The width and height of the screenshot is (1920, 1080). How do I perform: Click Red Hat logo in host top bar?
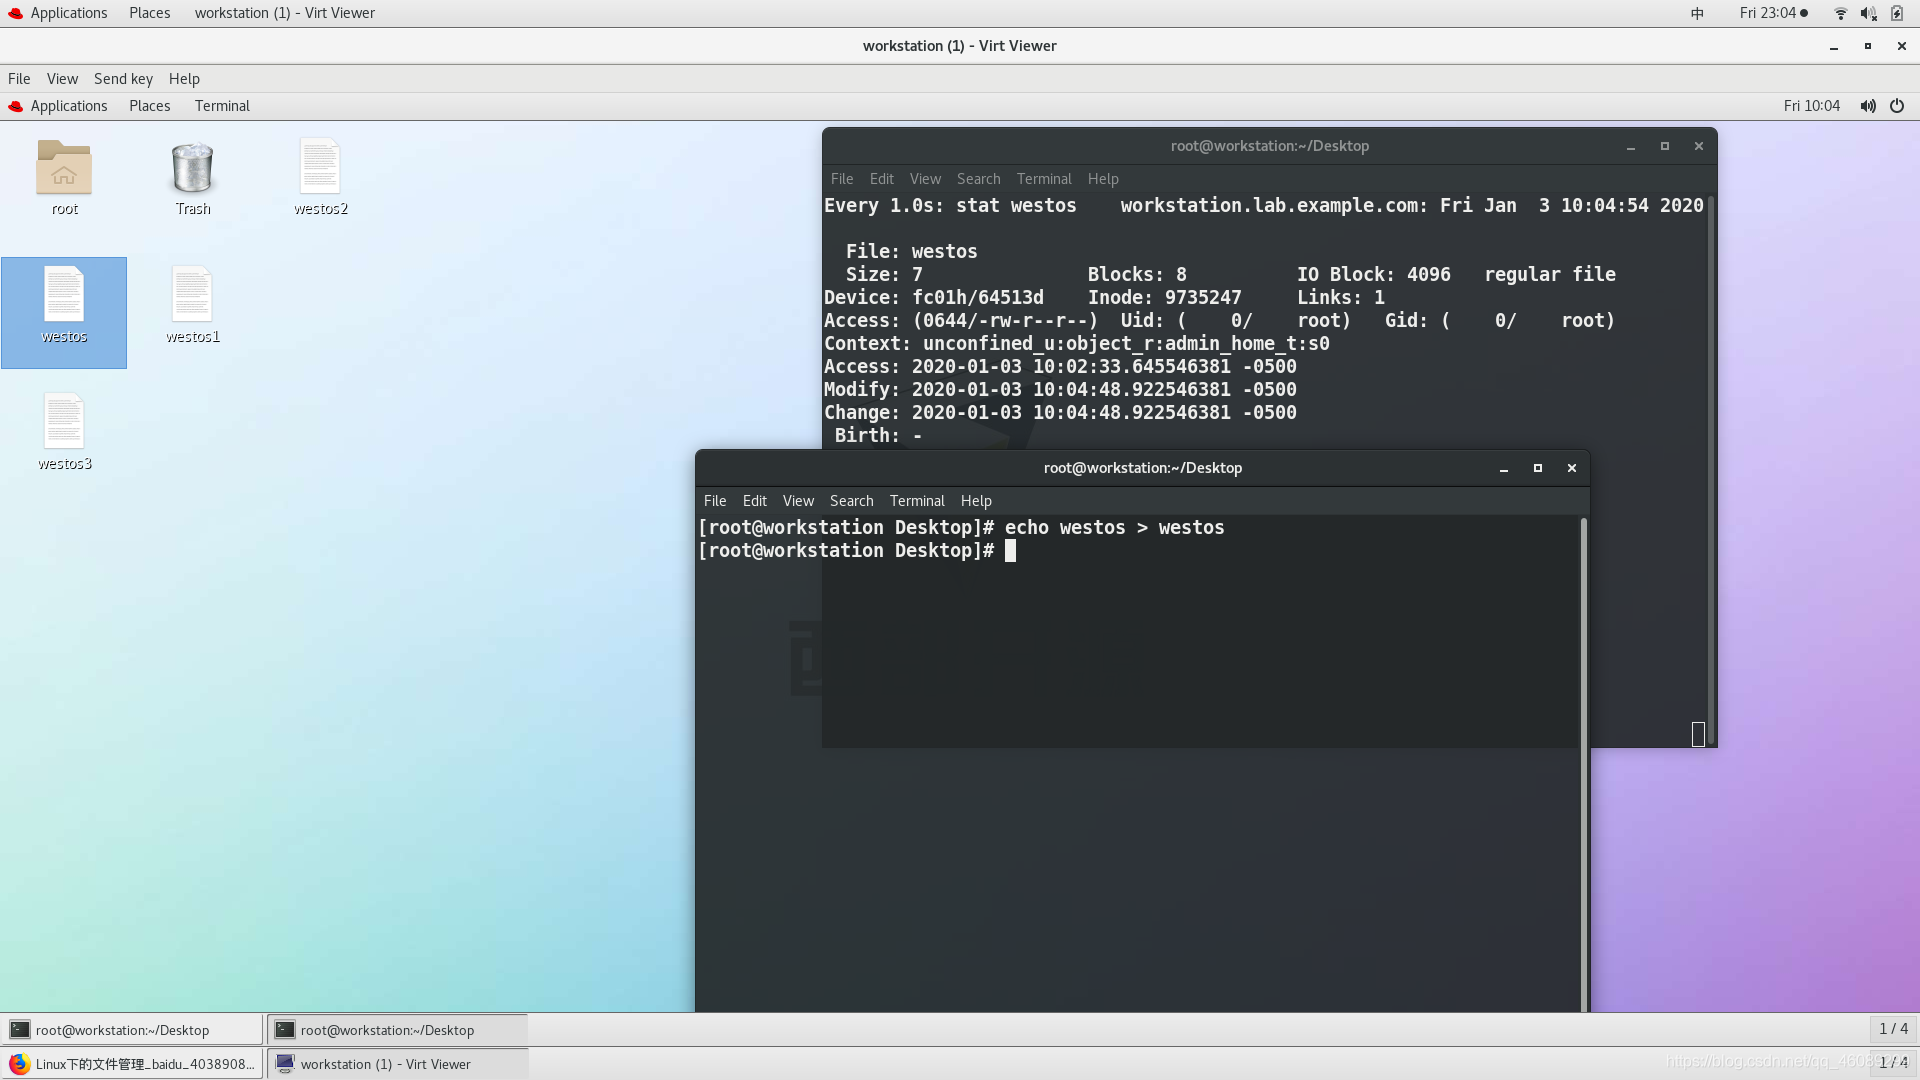(x=15, y=13)
